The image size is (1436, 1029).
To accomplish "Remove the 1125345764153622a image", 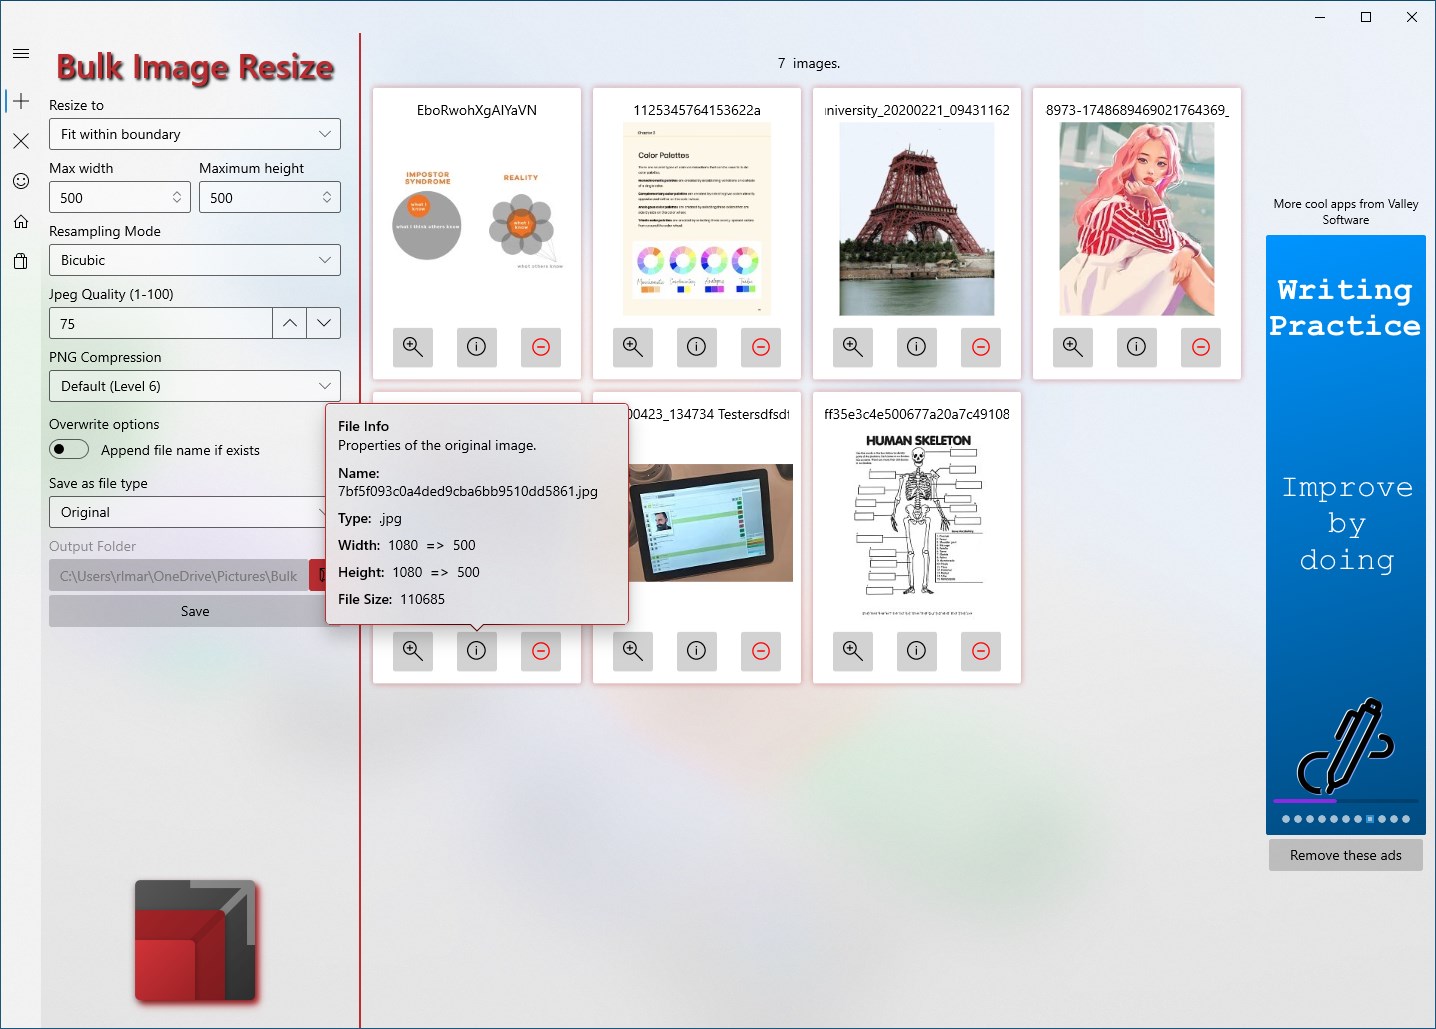I will [x=761, y=347].
